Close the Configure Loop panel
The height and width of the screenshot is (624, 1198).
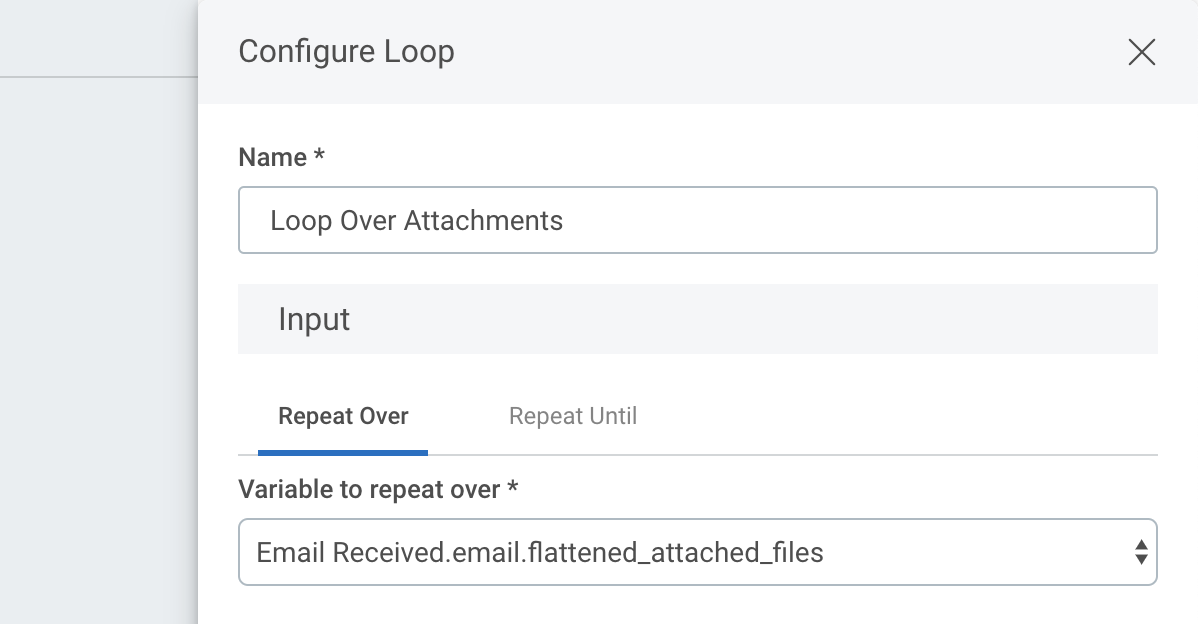click(1141, 52)
